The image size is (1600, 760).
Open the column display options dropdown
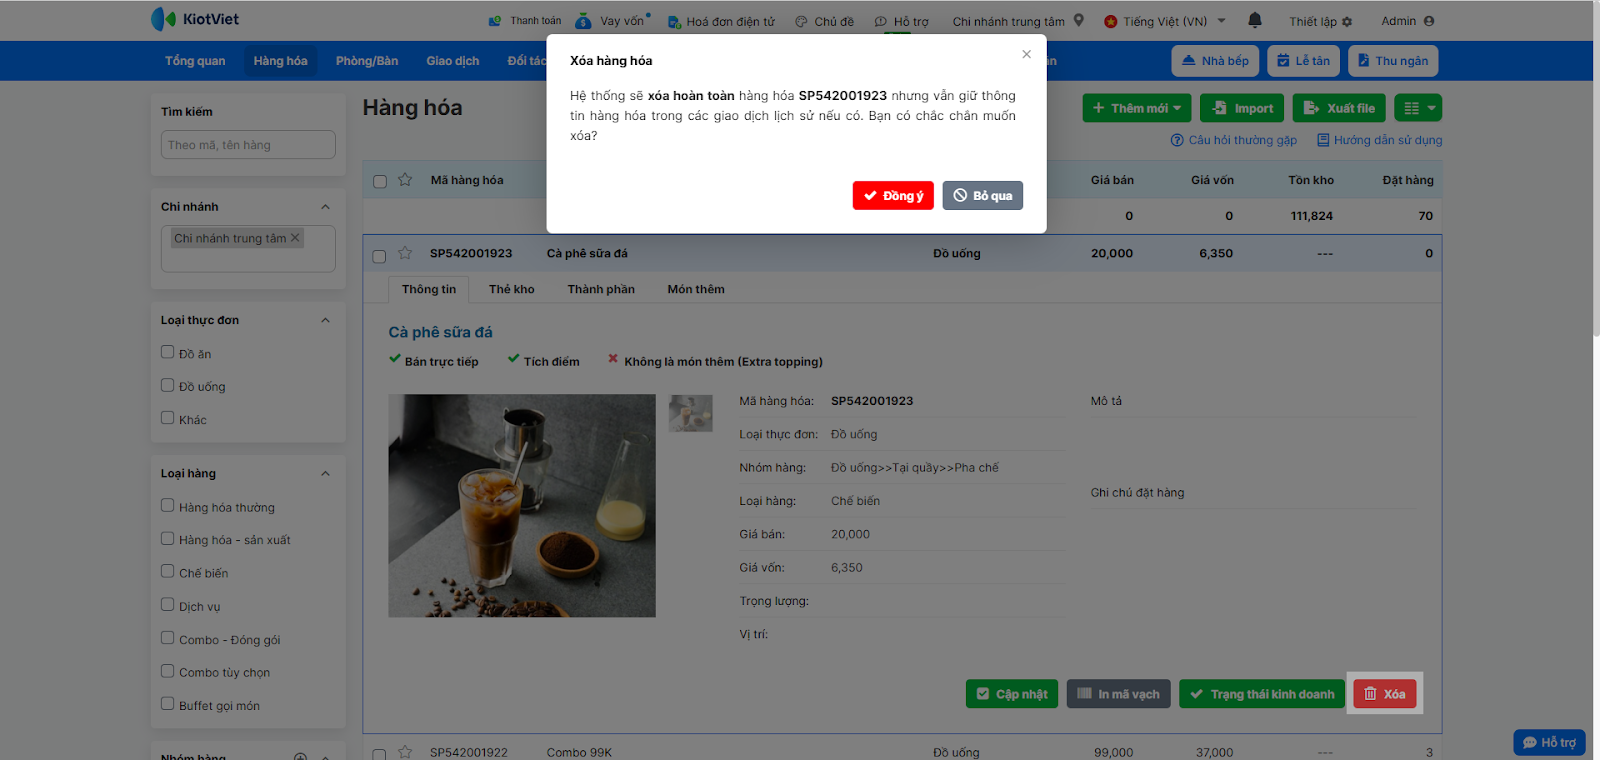[1418, 108]
